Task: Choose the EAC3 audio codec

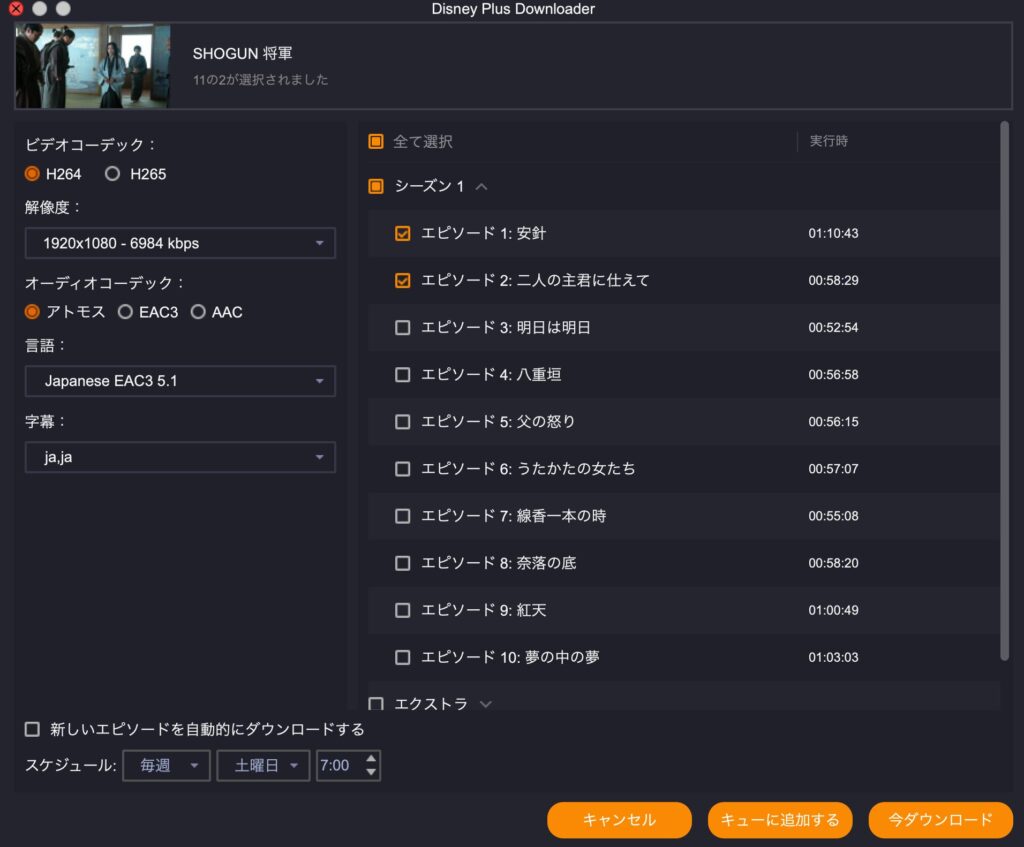Action: [125, 312]
